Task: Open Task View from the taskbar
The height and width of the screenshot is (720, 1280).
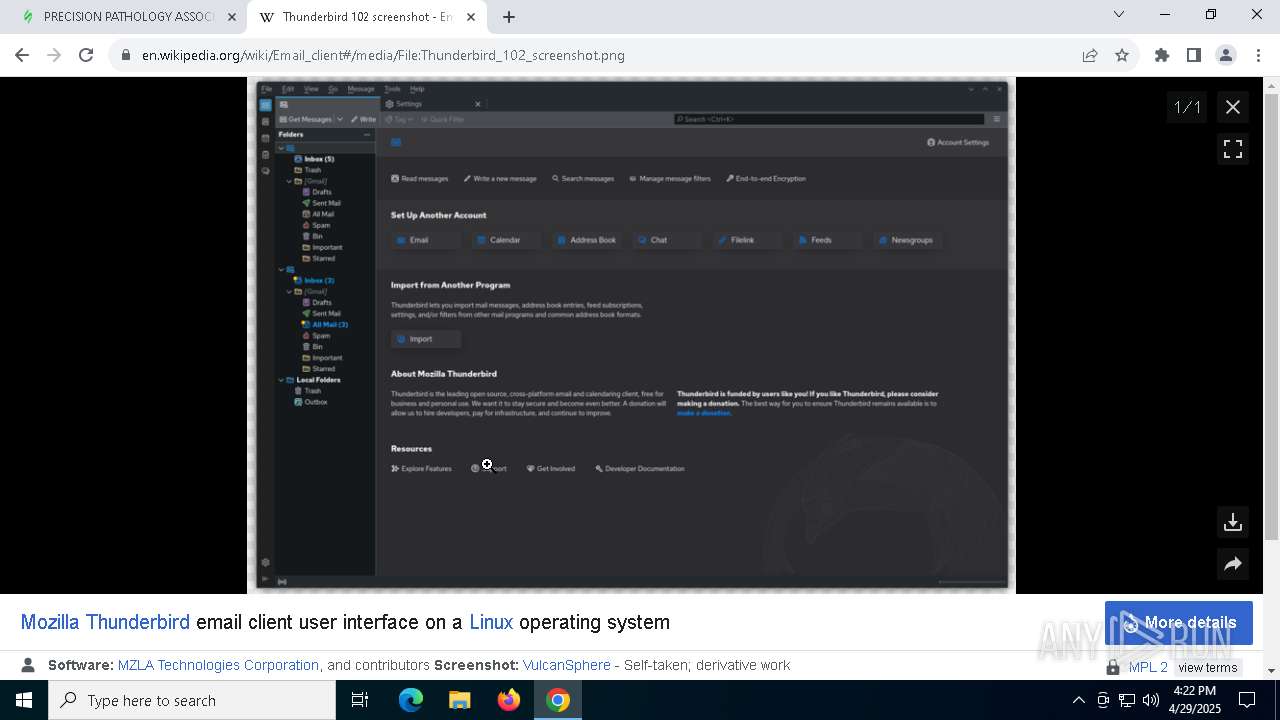Action: (x=360, y=700)
